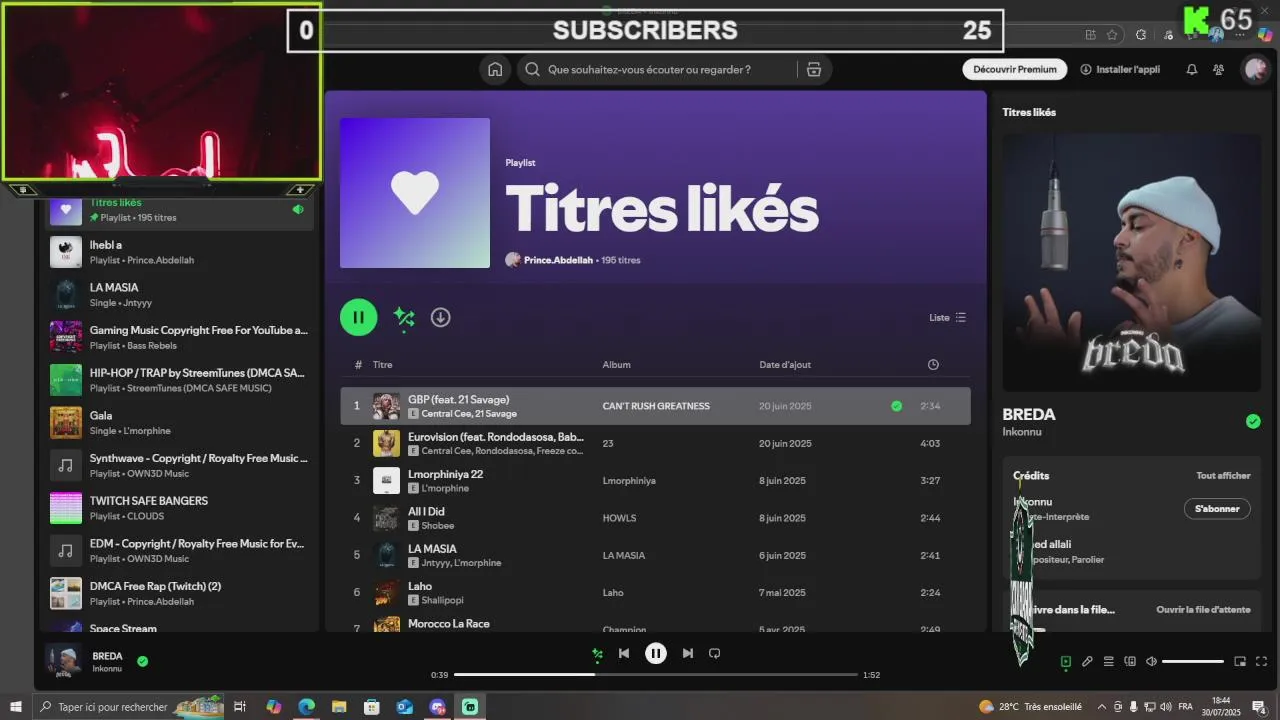This screenshot has height=720, width=1280.
Task: Open File Explorer from the taskbar
Action: [x=339, y=707]
